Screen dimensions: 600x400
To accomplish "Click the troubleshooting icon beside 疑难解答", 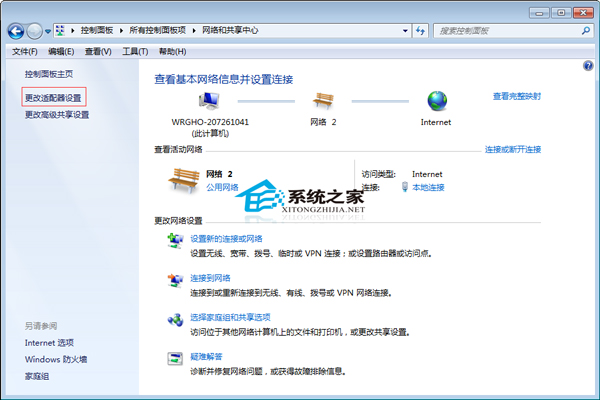I will (175, 359).
